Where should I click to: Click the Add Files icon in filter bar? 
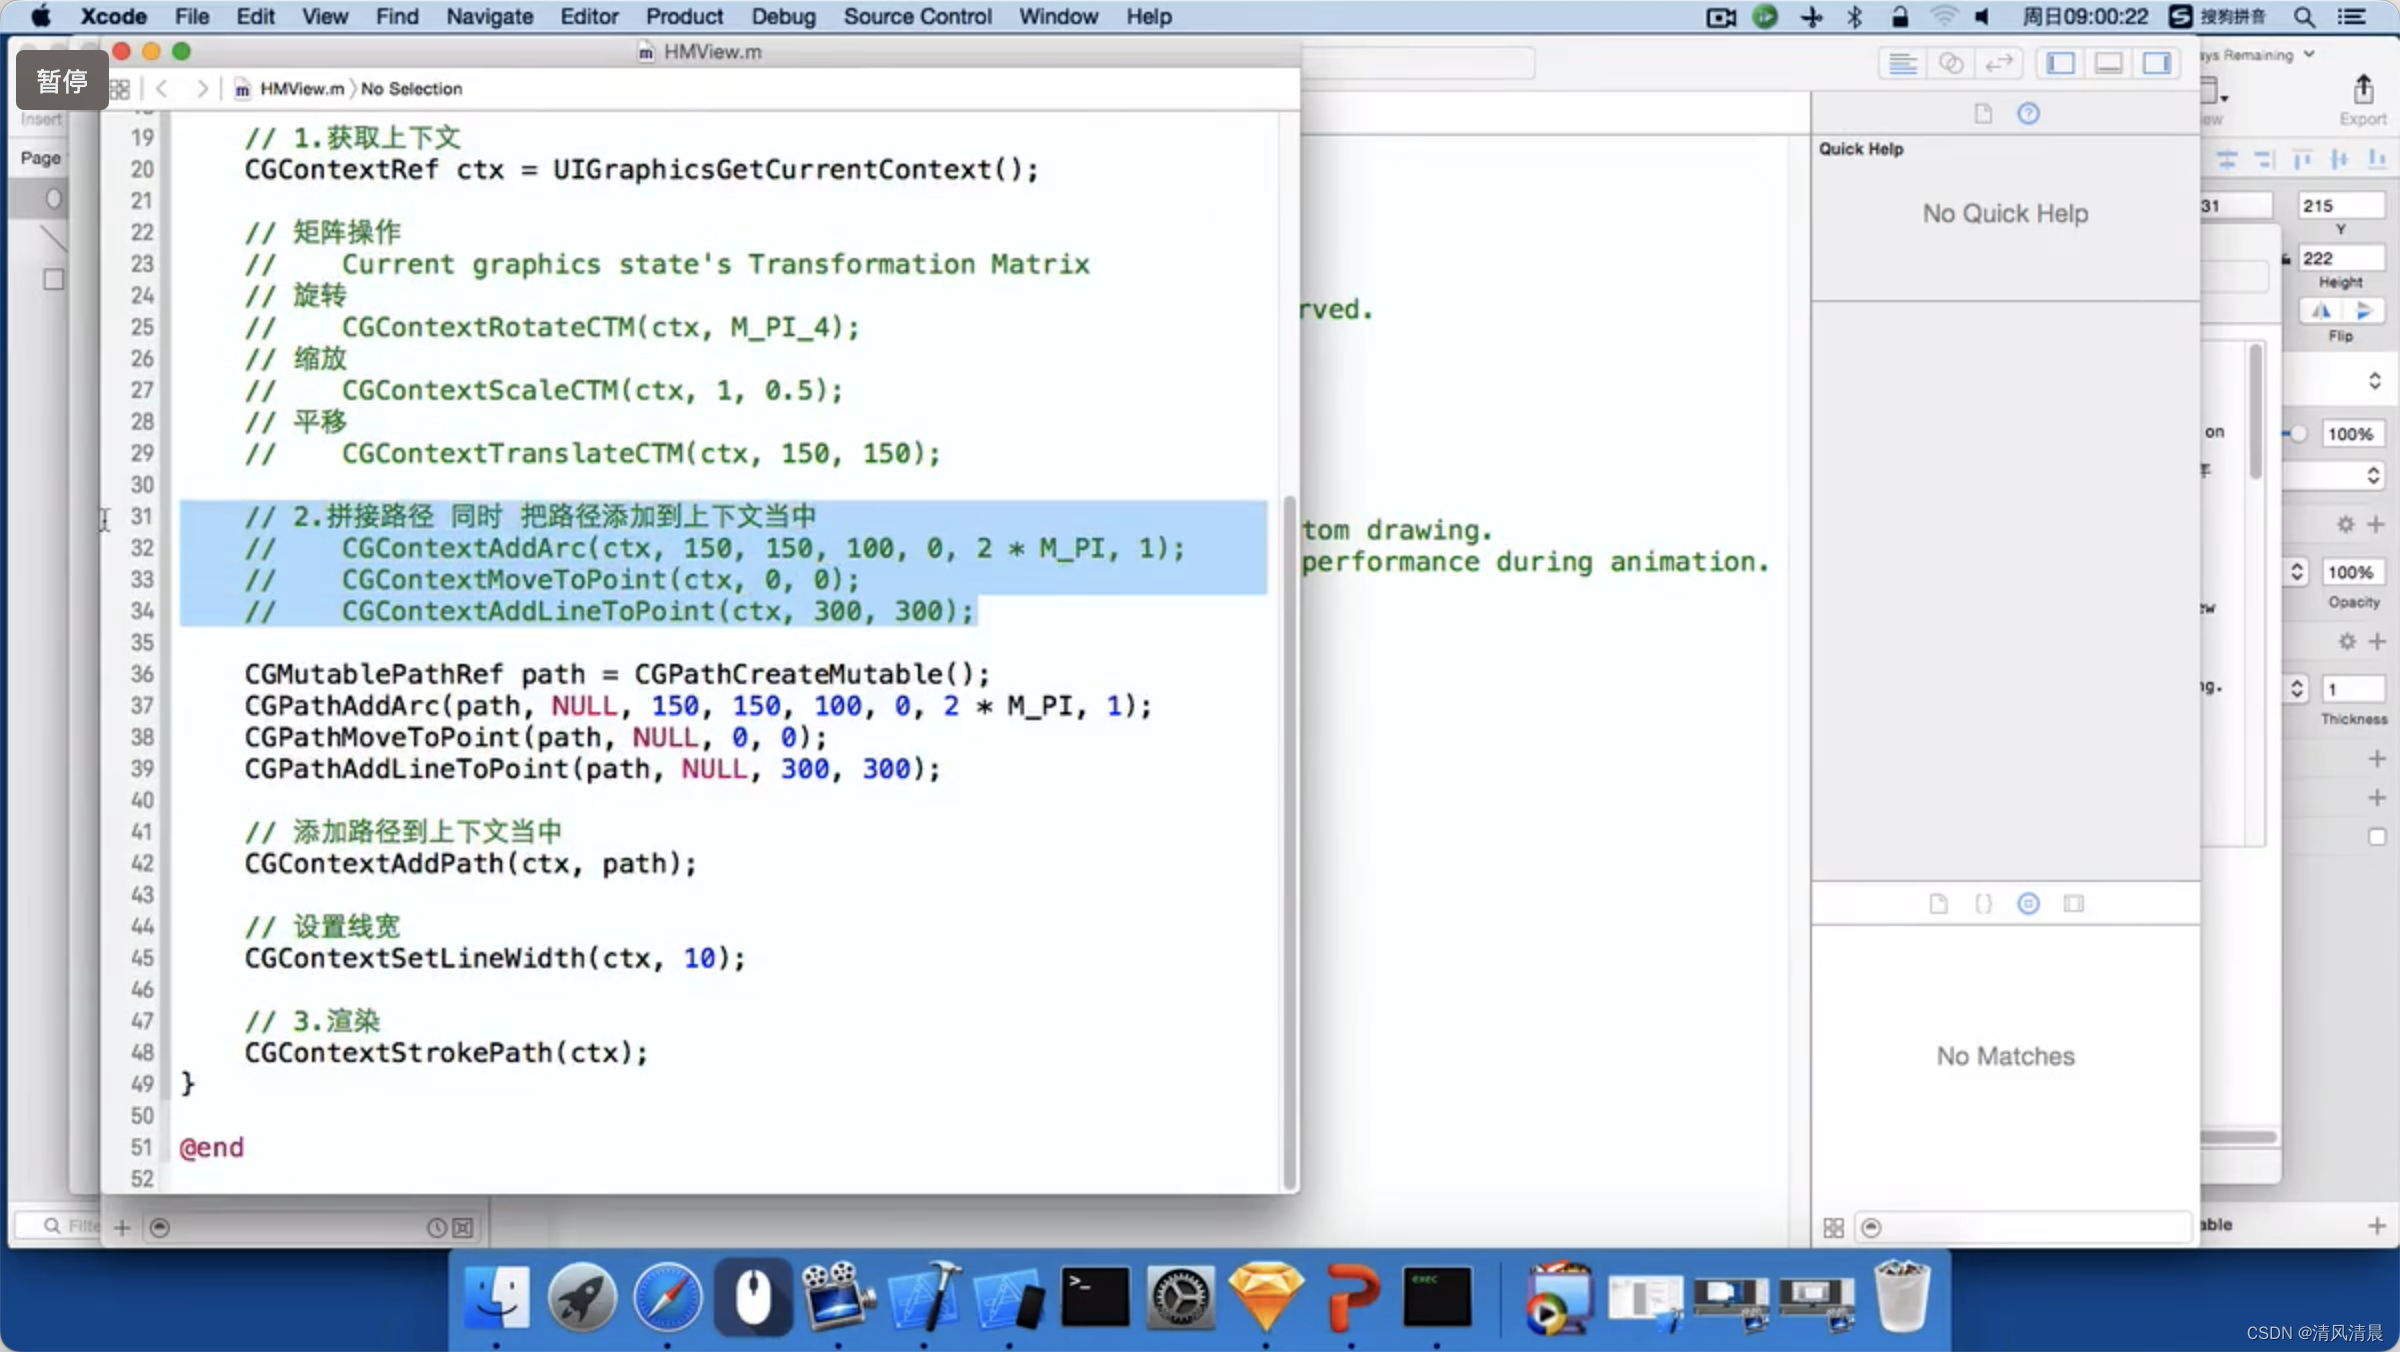124,1225
